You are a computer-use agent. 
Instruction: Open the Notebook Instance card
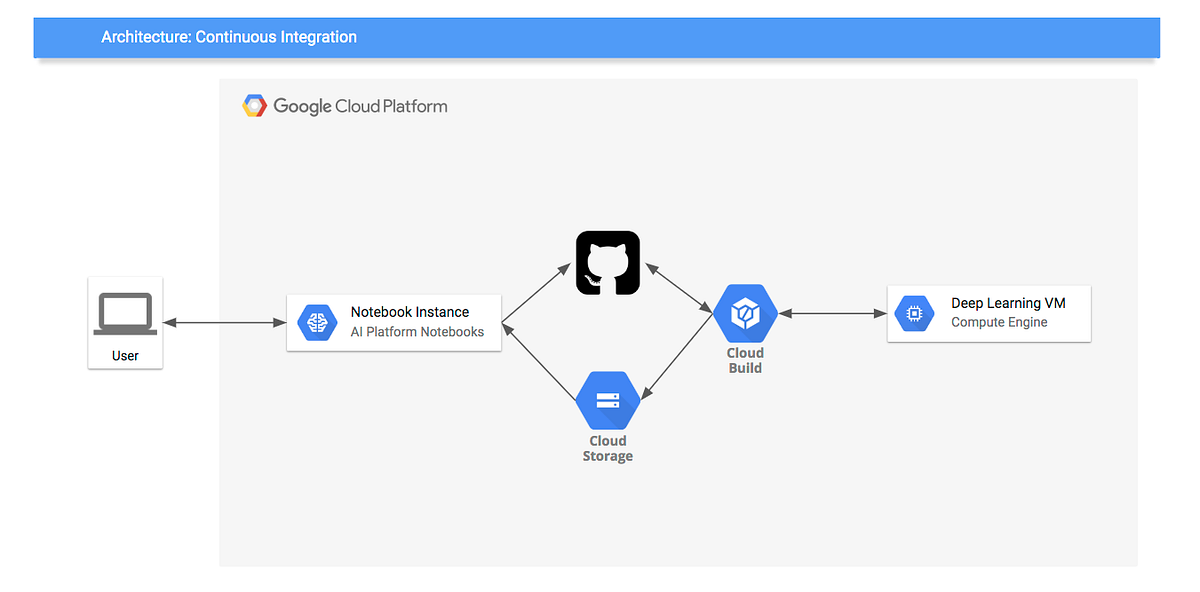click(x=393, y=322)
